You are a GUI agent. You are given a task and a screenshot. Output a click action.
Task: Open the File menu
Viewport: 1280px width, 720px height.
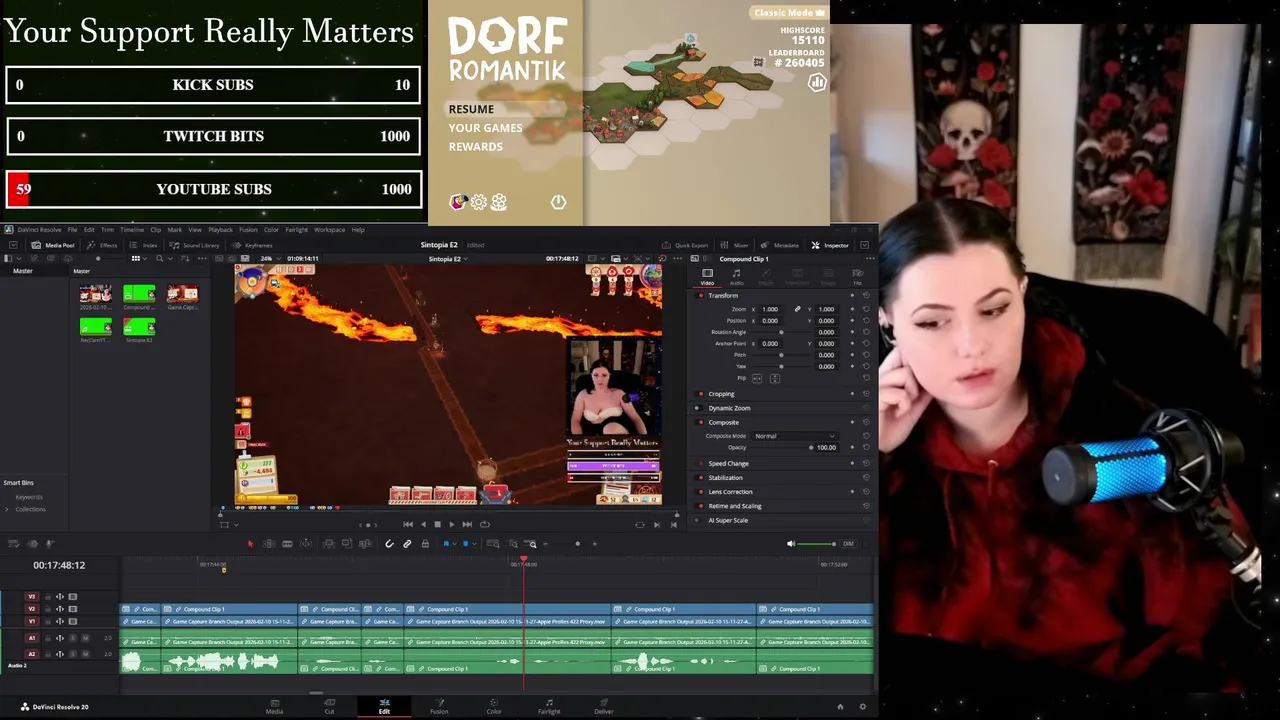72,230
